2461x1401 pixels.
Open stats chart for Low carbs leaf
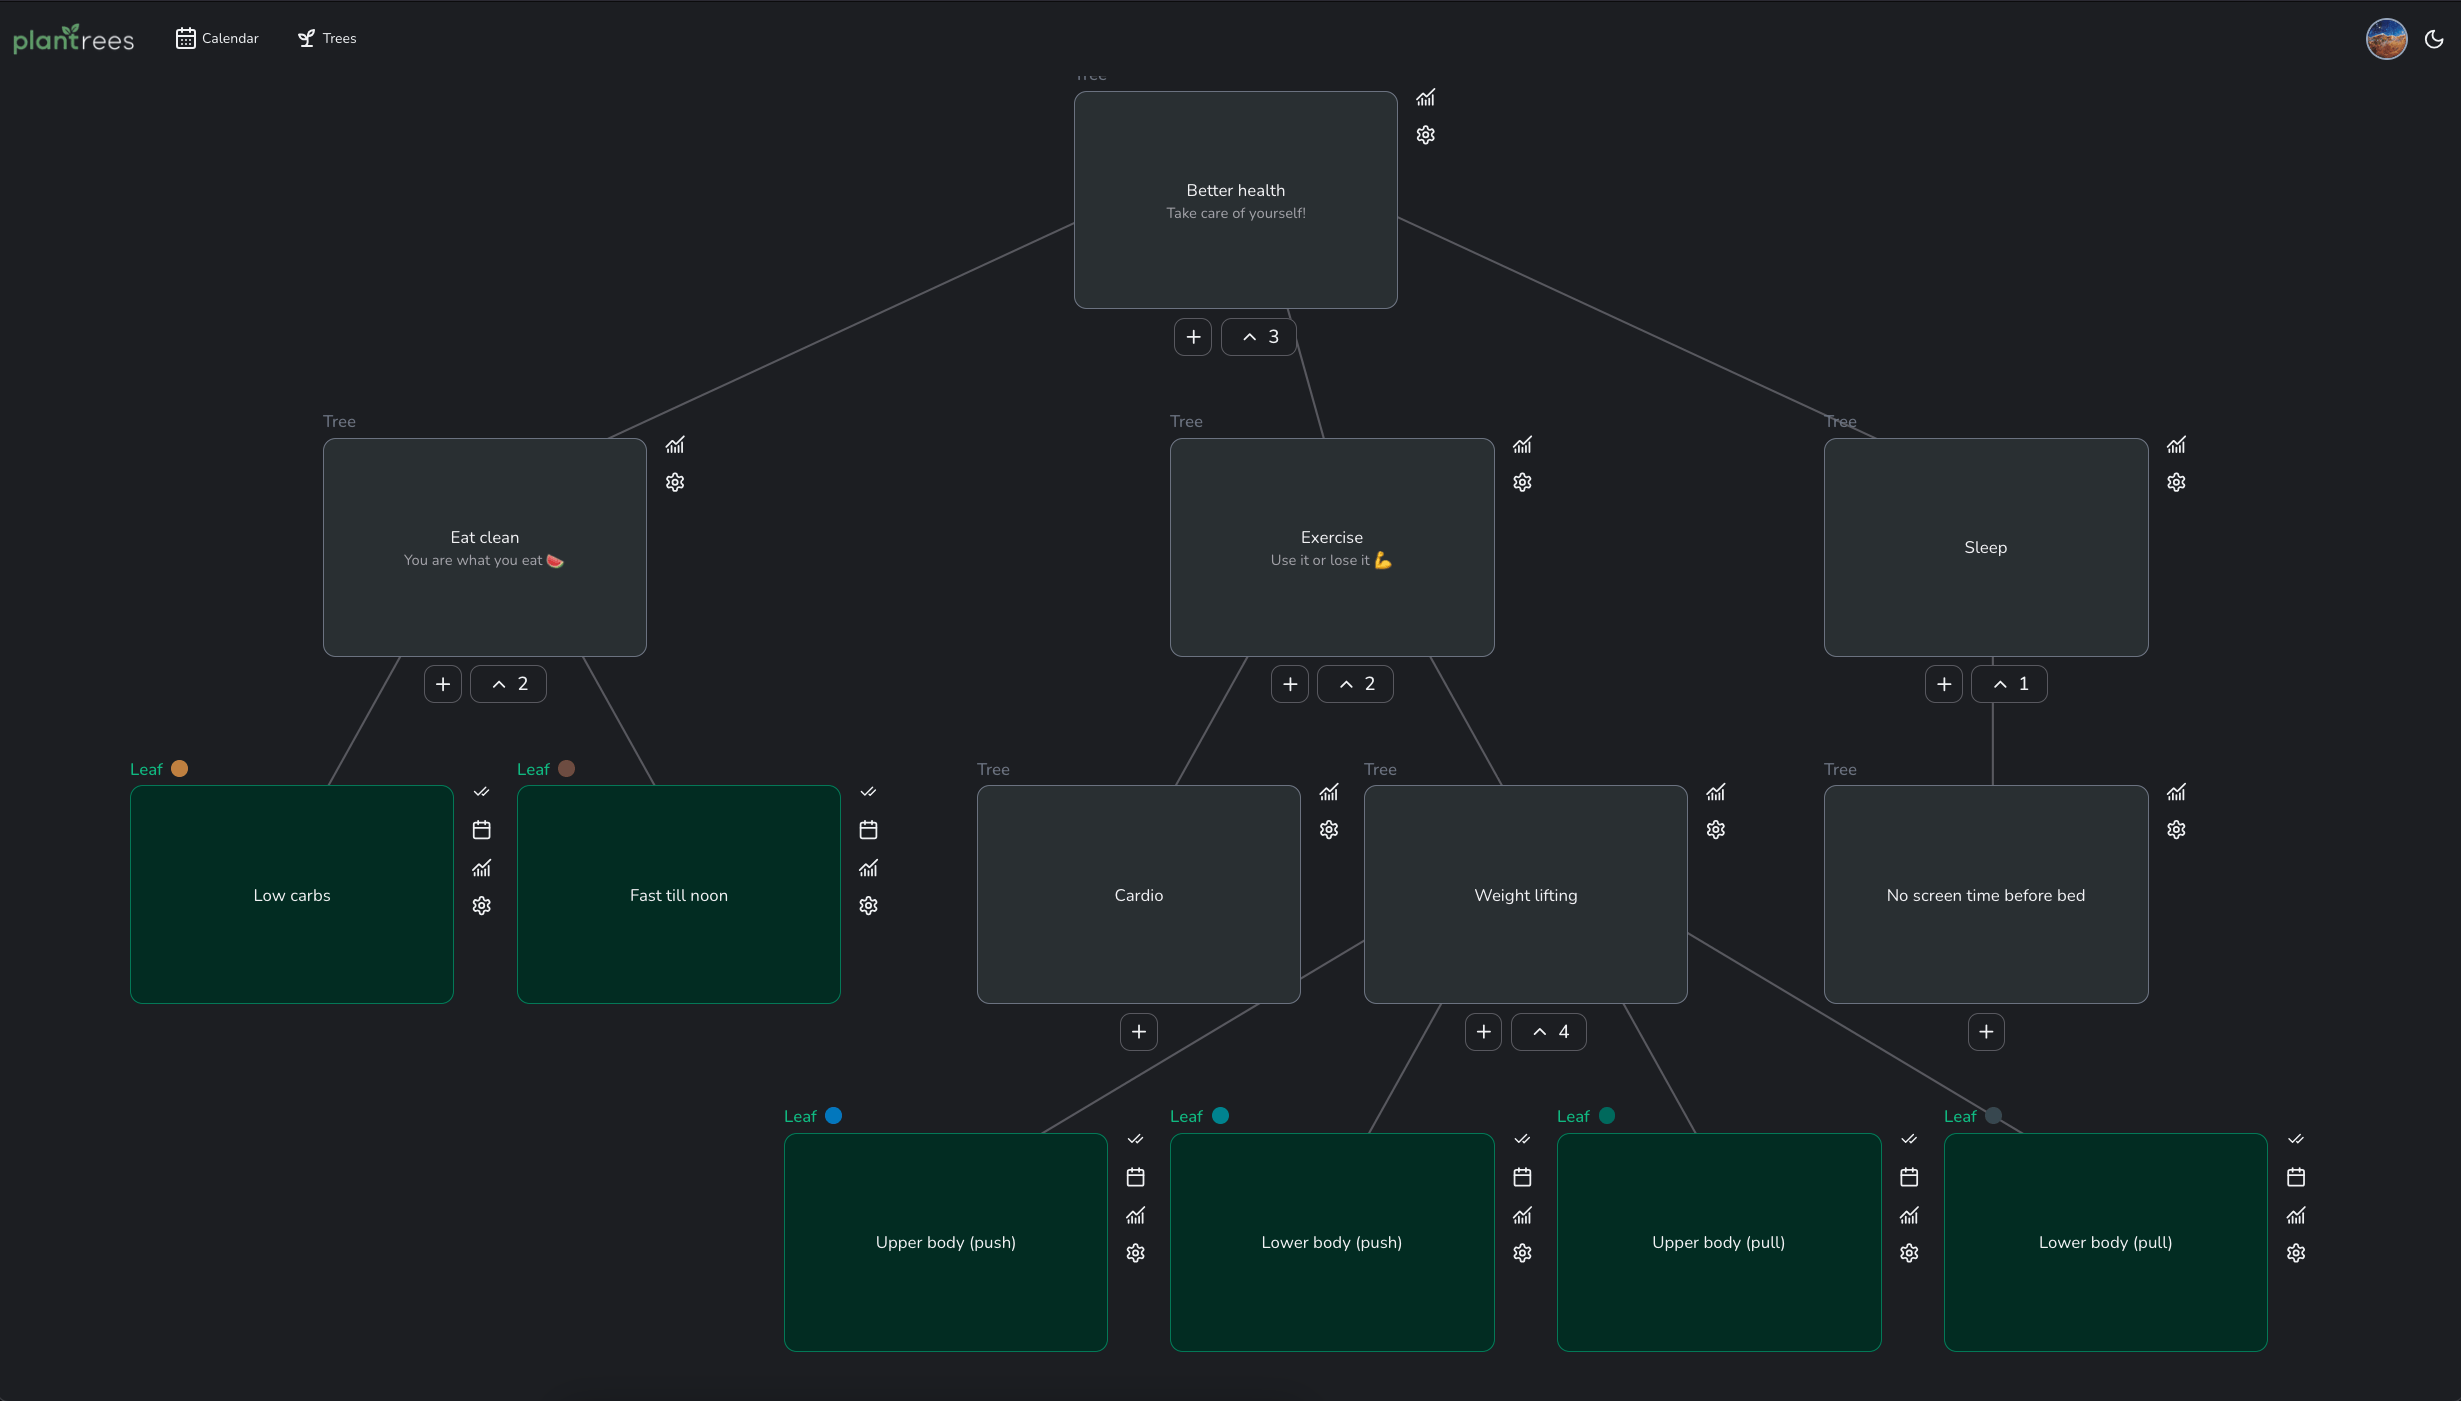coord(481,868)
